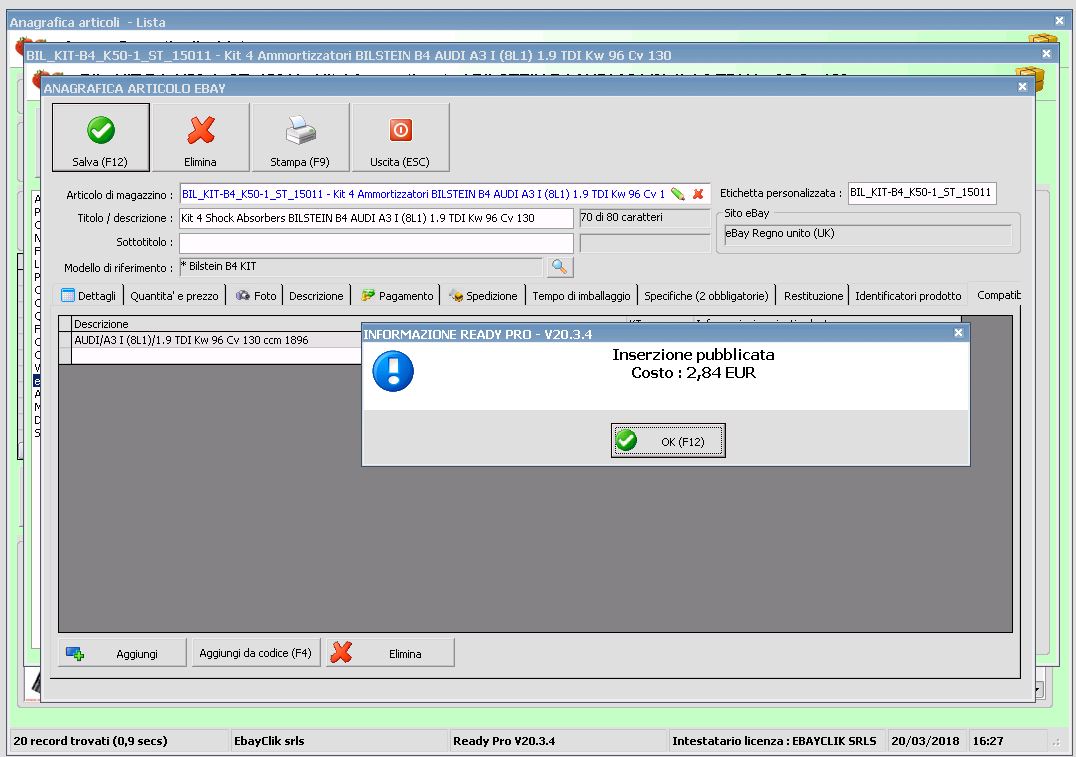Click the Titolo / descrizione input field
The image size is (1076, 757).
pyautogui.click(x=376, y=218)
